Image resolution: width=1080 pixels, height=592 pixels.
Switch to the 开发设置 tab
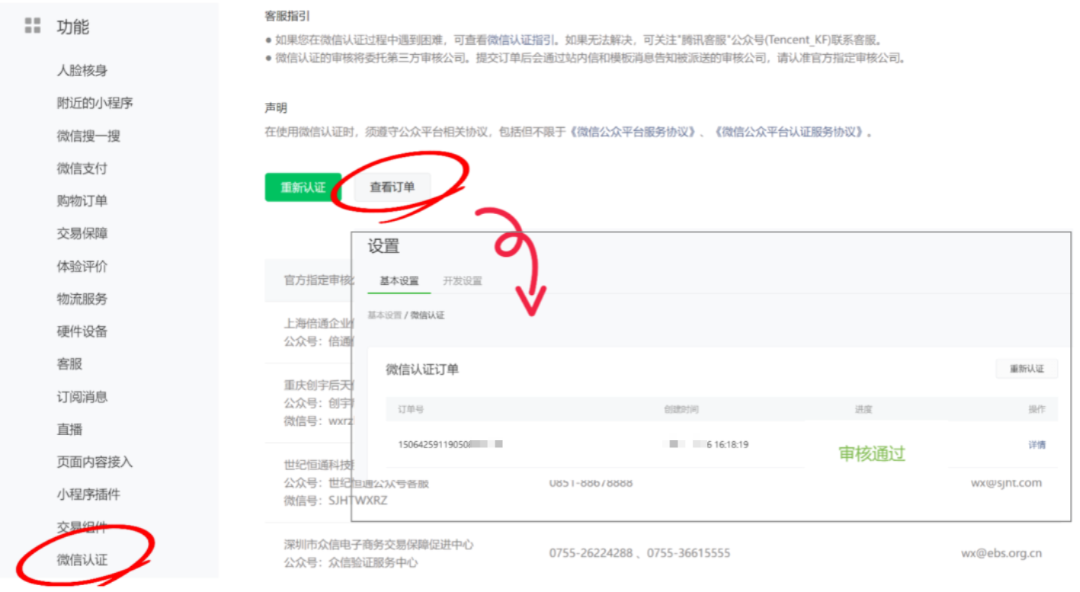(x=462, y=280)
